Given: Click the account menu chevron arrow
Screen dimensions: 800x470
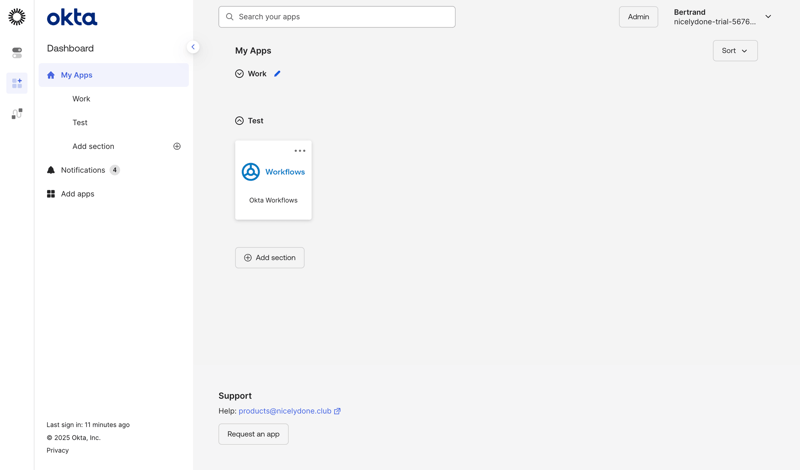Looking at the screenshot, I should coord(768,17).
